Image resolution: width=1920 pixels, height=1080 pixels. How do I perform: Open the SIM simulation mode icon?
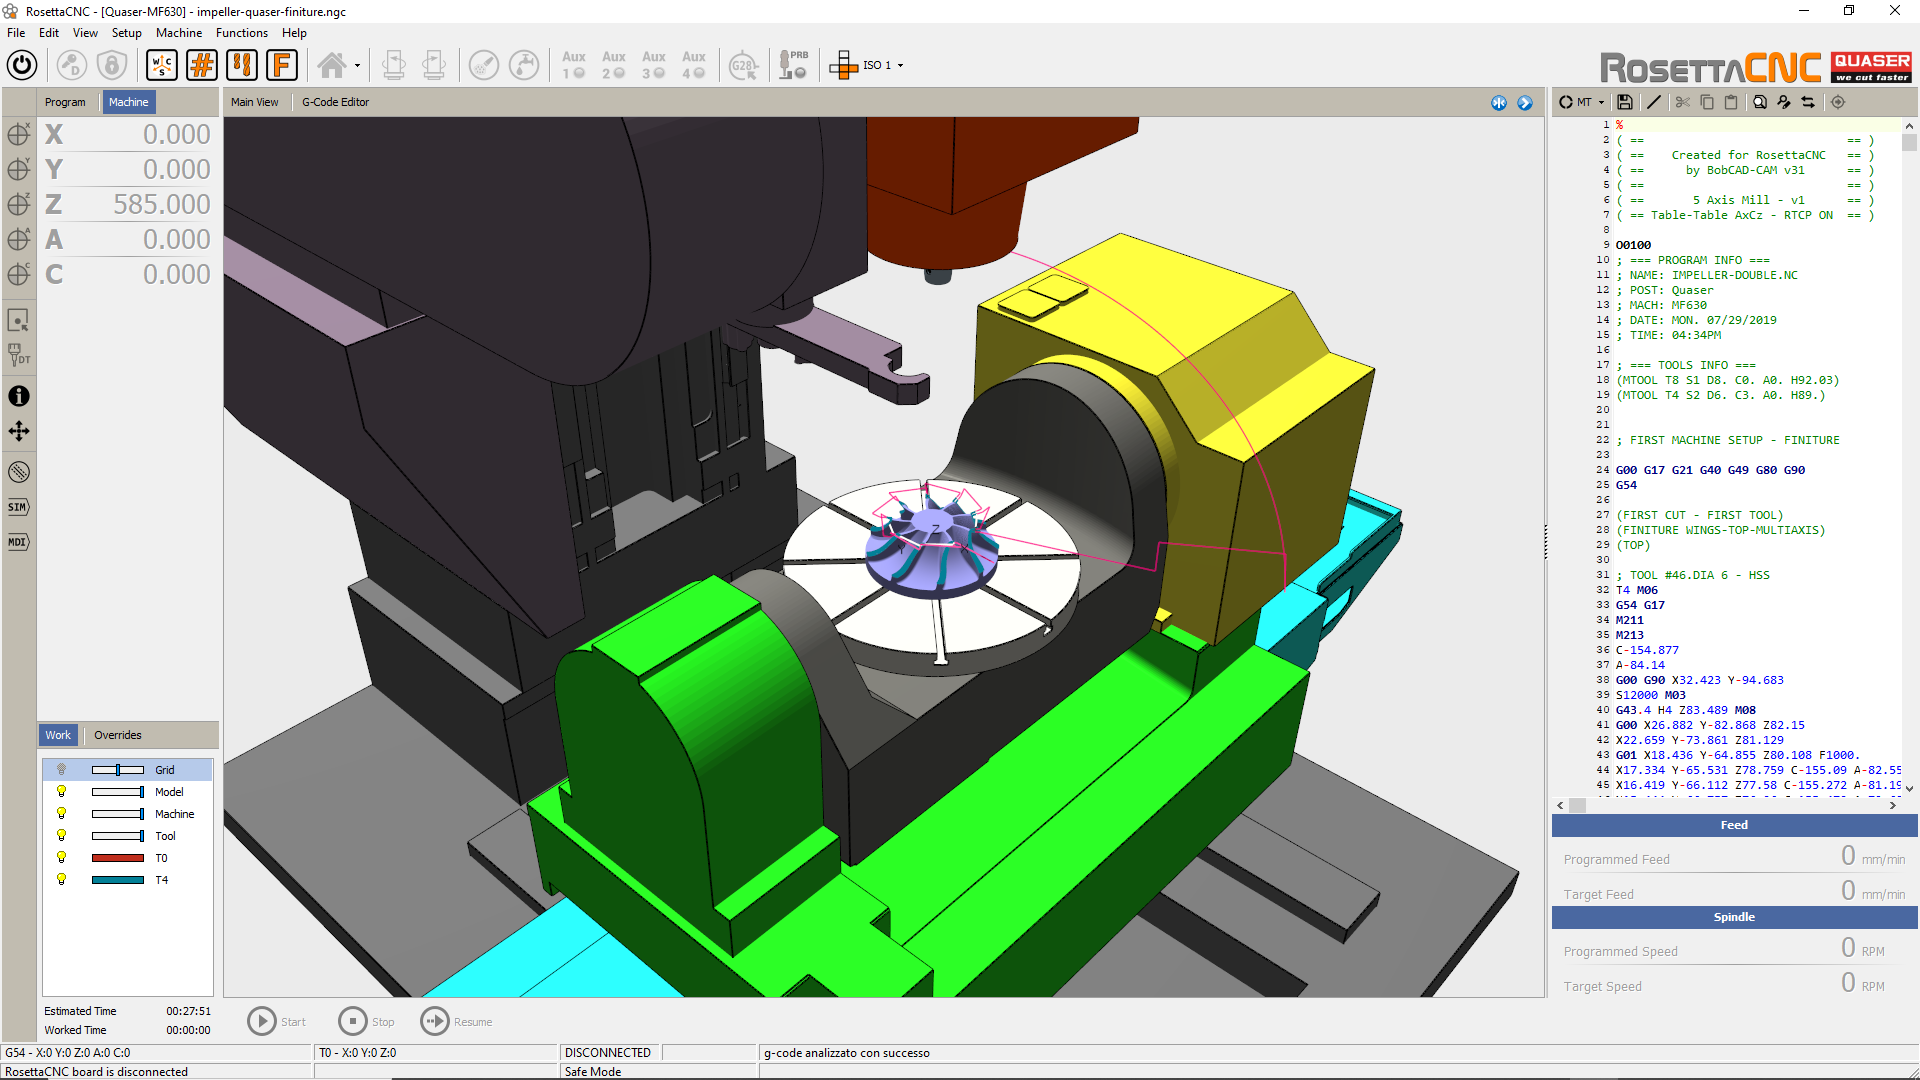(x=19, y=507)
